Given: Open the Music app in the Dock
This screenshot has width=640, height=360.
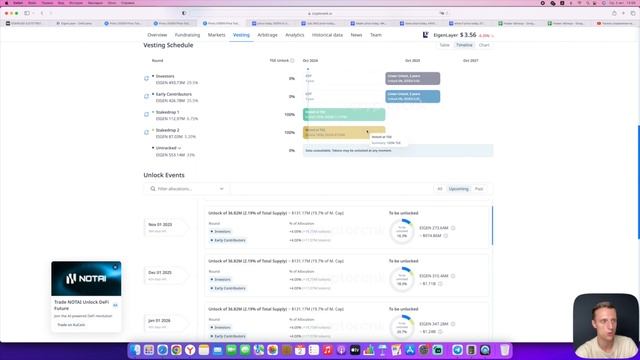Looking at the screenshot, I should point(327,350).
